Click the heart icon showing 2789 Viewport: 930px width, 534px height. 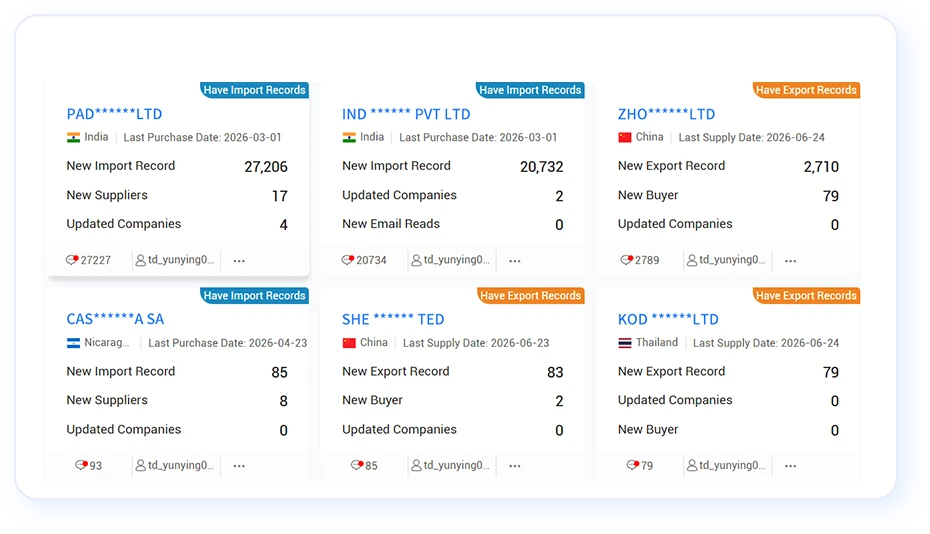click(x=626, y=260)
